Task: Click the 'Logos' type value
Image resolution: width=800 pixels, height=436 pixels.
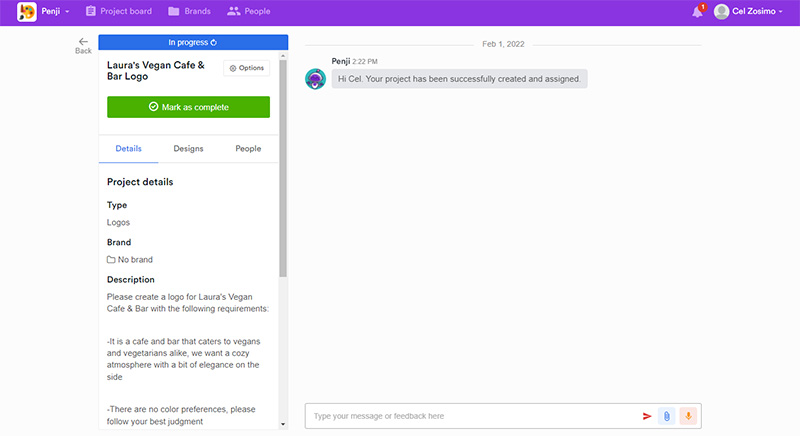Action: pos(118,222)
